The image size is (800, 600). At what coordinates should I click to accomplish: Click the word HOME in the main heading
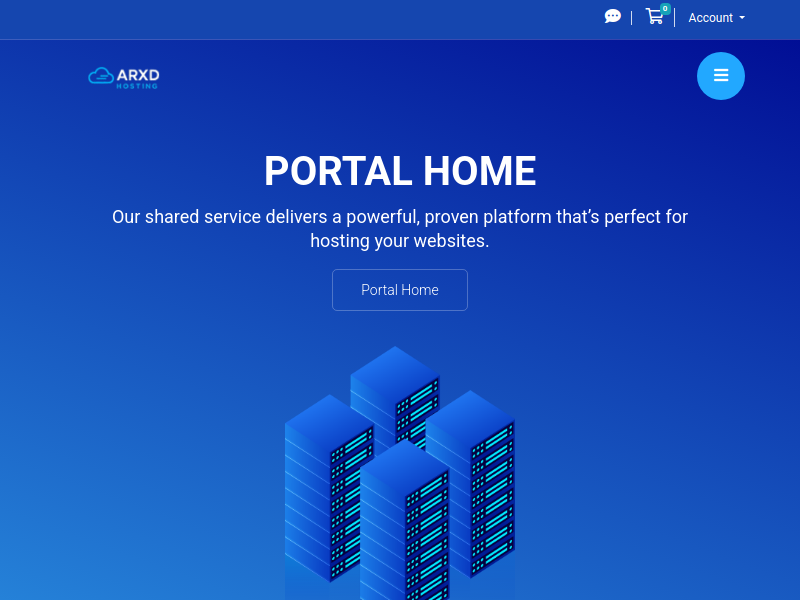pyautogui.click(x=480, y=171)
